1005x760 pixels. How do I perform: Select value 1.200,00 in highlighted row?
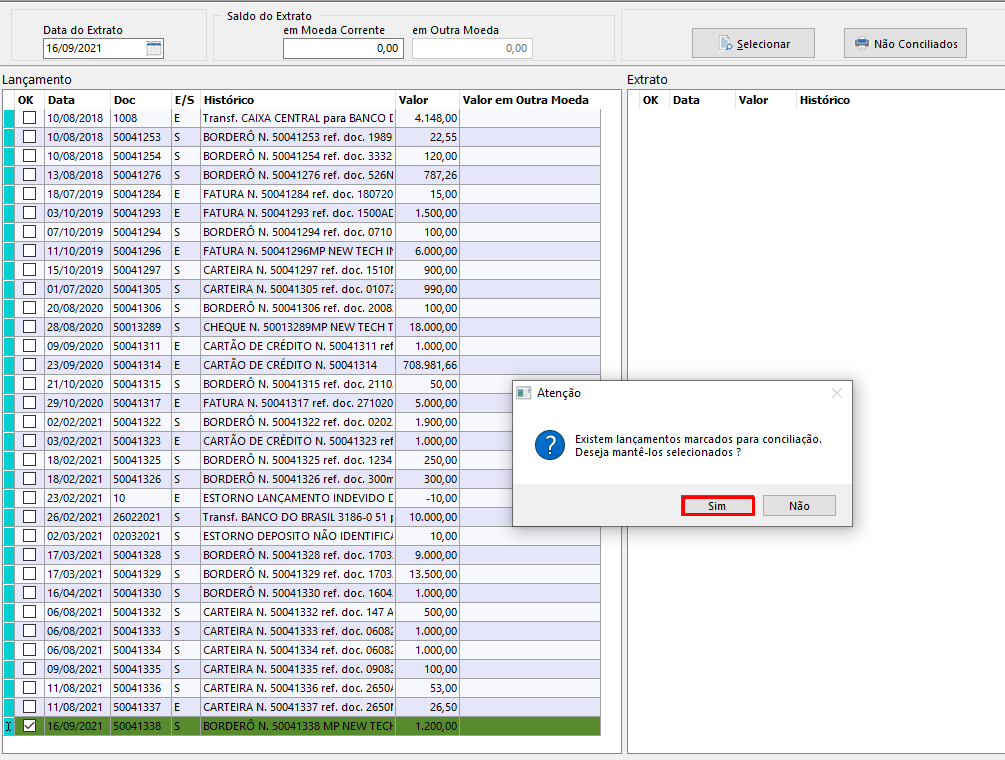[428, 726]
